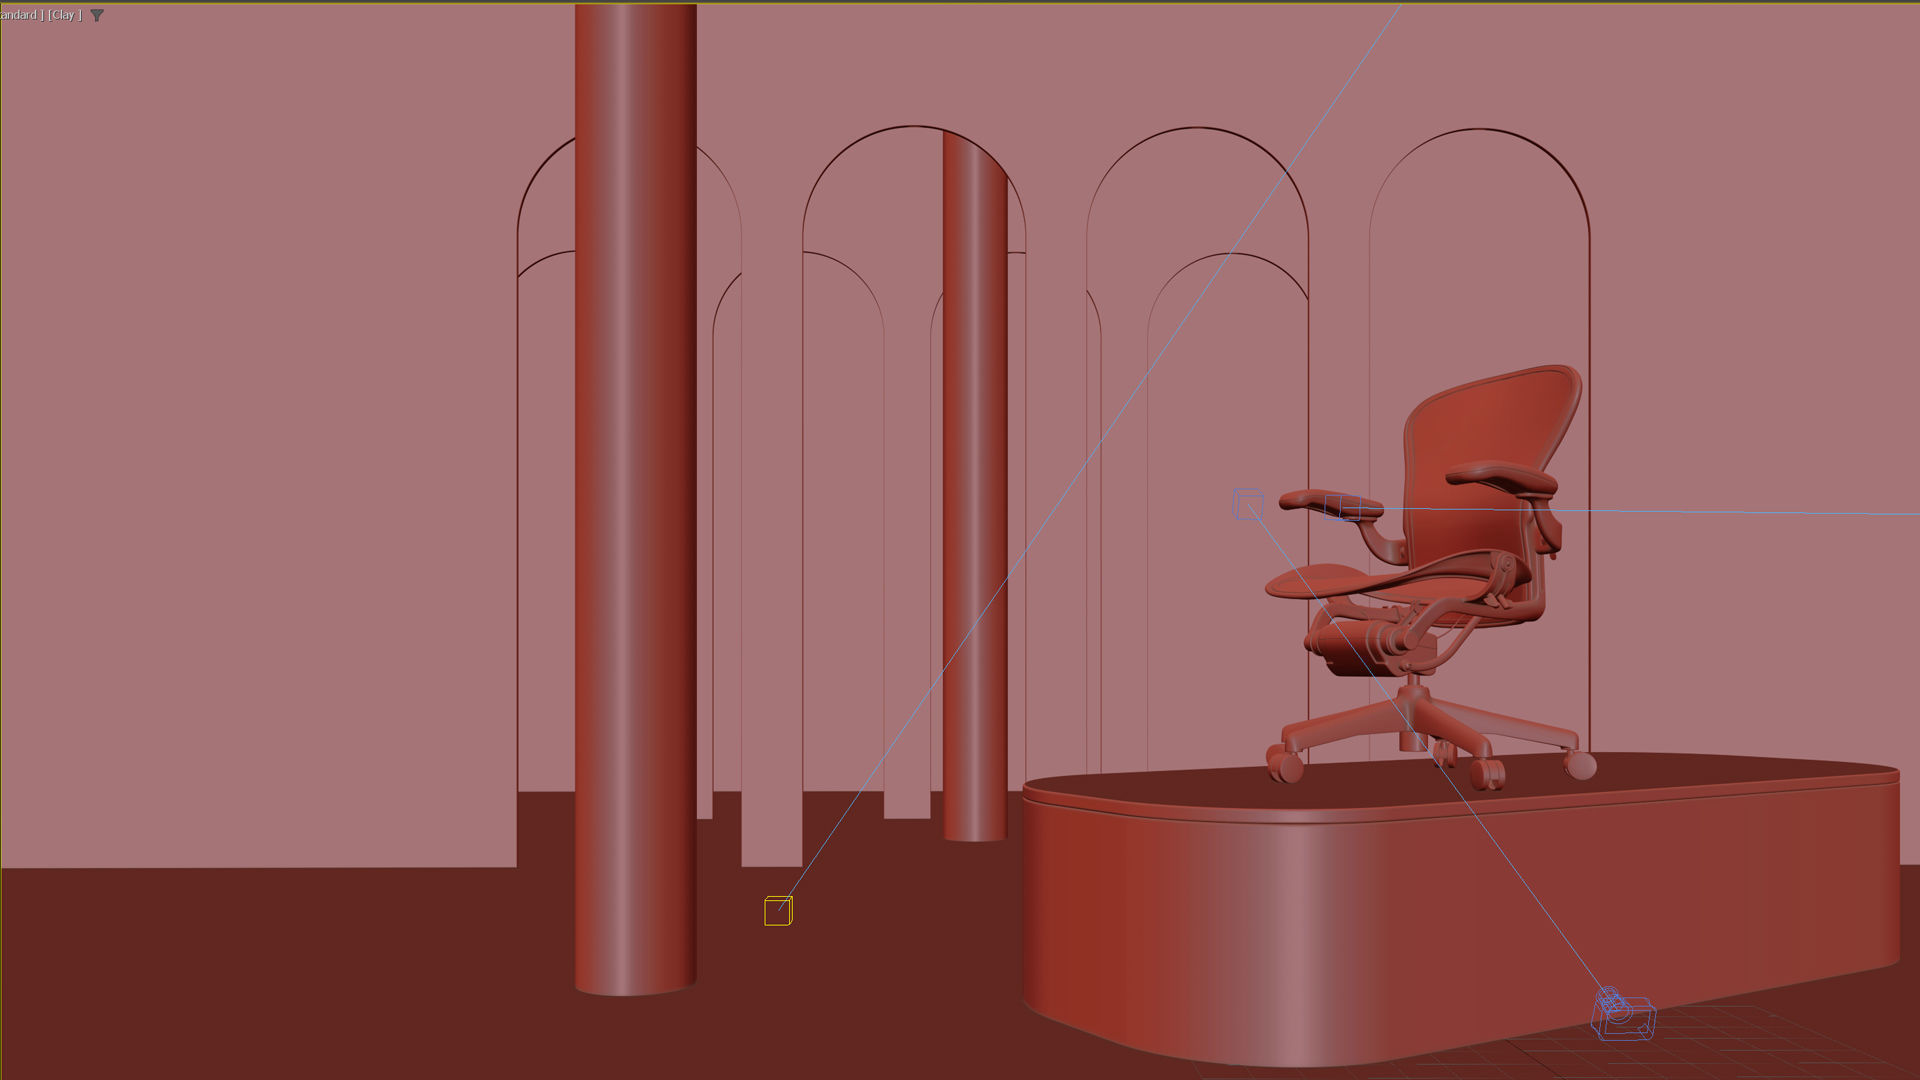
Task: Select the blue wireframe camera object
Action: click(1622, 1015)
